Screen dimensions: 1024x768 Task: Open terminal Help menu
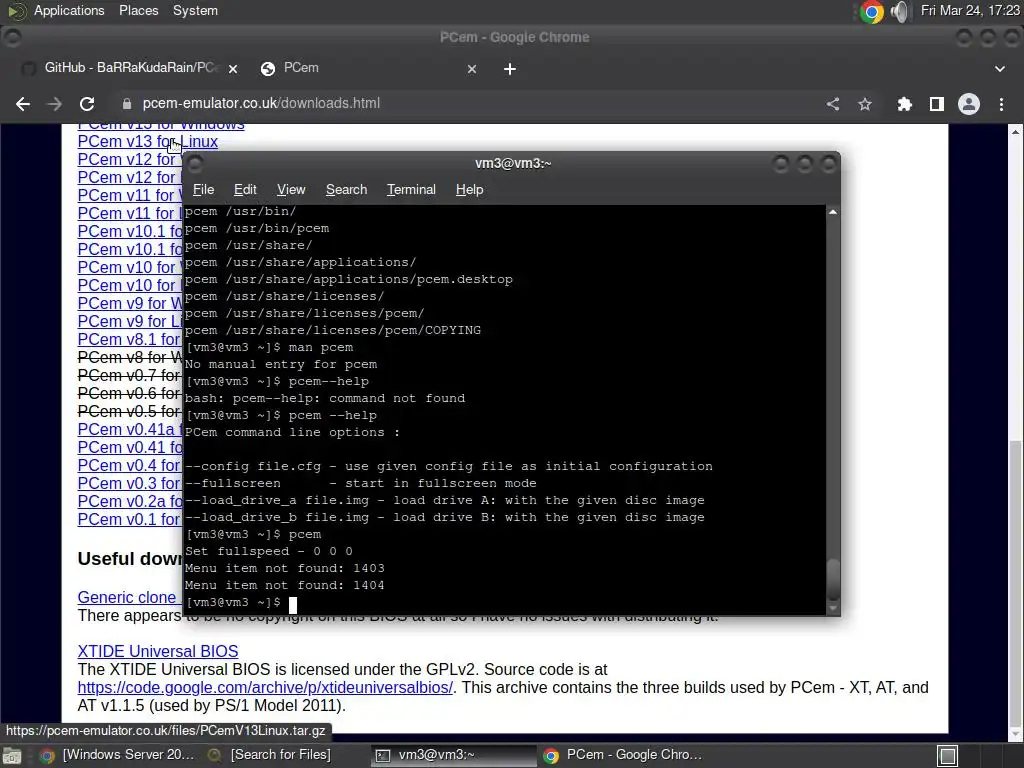pyautogui.click(x=469, y=189)
